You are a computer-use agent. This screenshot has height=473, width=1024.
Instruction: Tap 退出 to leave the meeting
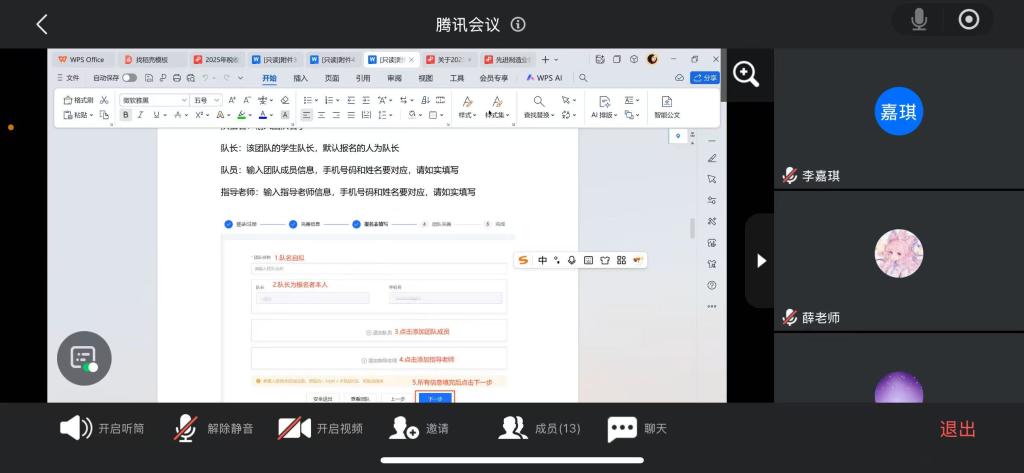957,428
